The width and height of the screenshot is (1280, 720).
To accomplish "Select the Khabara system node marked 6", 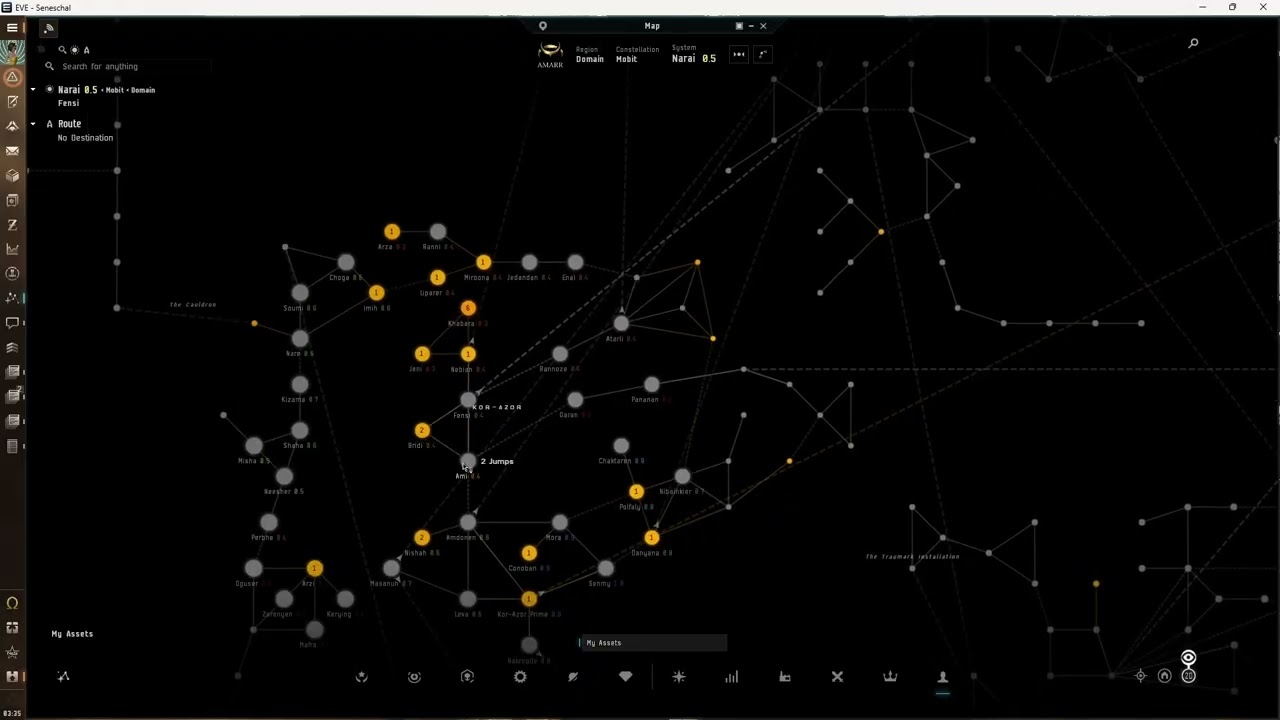I will pyautogui.click(x=468, y=308).
